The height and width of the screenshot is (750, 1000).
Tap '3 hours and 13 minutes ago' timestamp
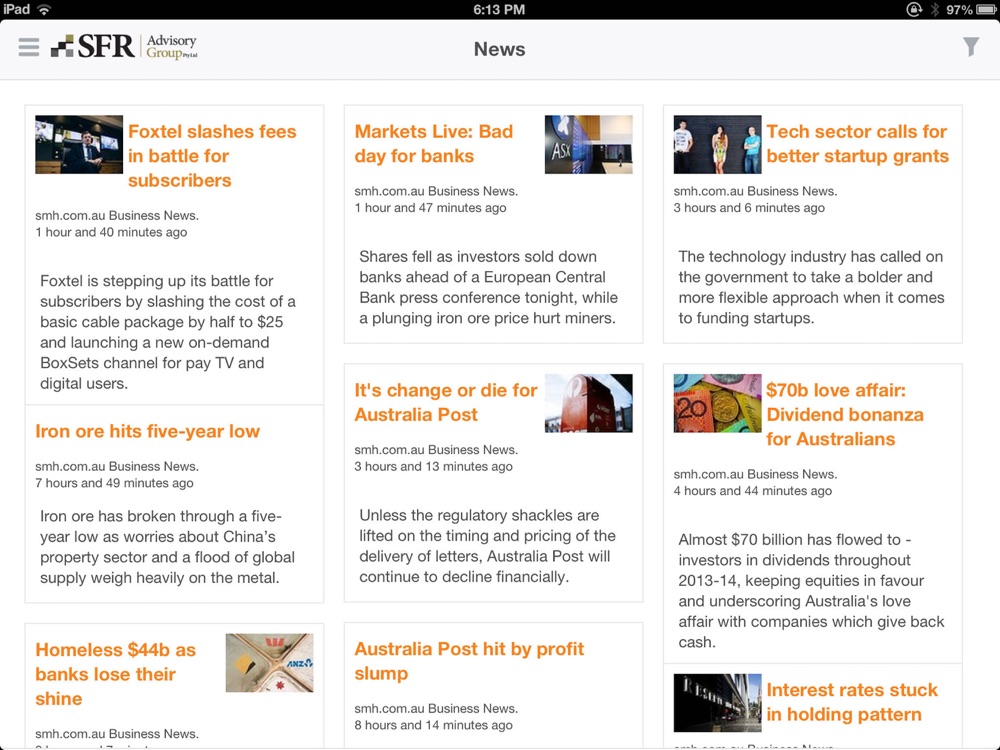click(434, 466)
